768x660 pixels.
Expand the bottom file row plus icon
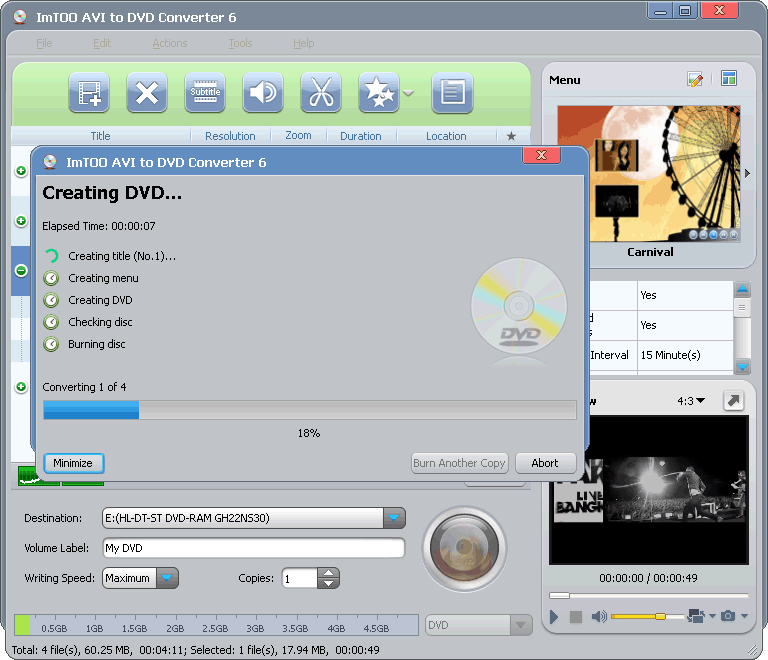click(x=21, y=387)
